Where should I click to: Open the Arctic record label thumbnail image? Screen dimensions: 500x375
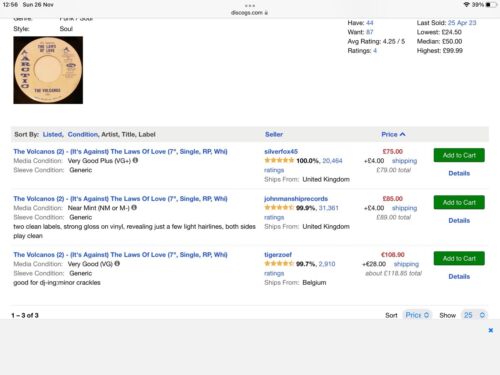click(x=48, y=70)
